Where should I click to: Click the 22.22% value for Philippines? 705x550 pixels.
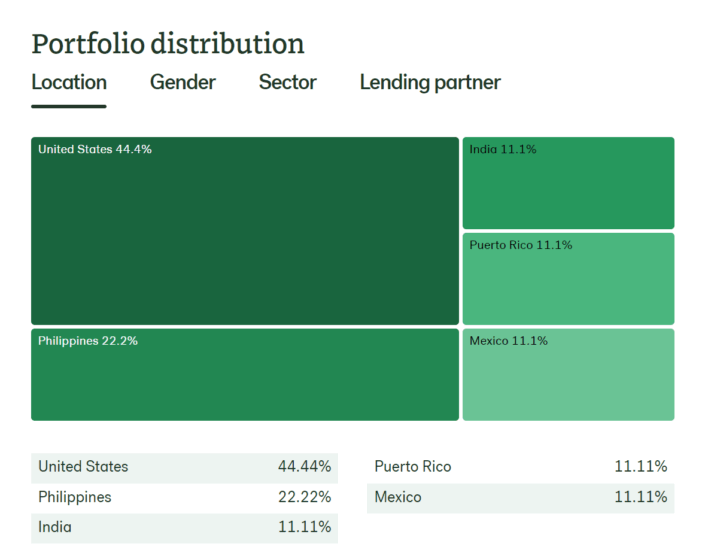pyautogui.click(x=304, y=497)
